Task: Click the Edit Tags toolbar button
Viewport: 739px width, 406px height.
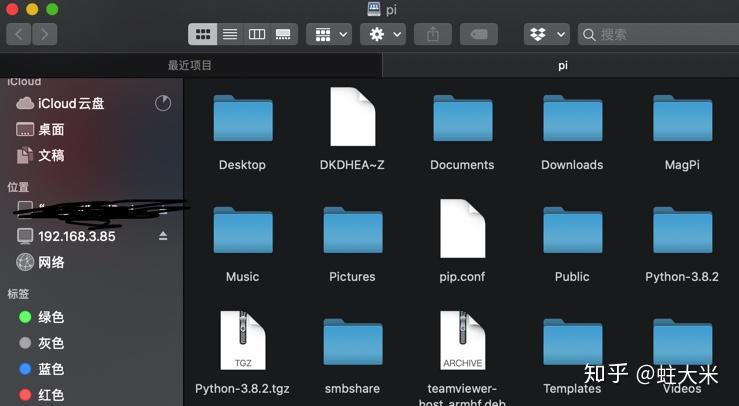Action: (x=478, y=34)
